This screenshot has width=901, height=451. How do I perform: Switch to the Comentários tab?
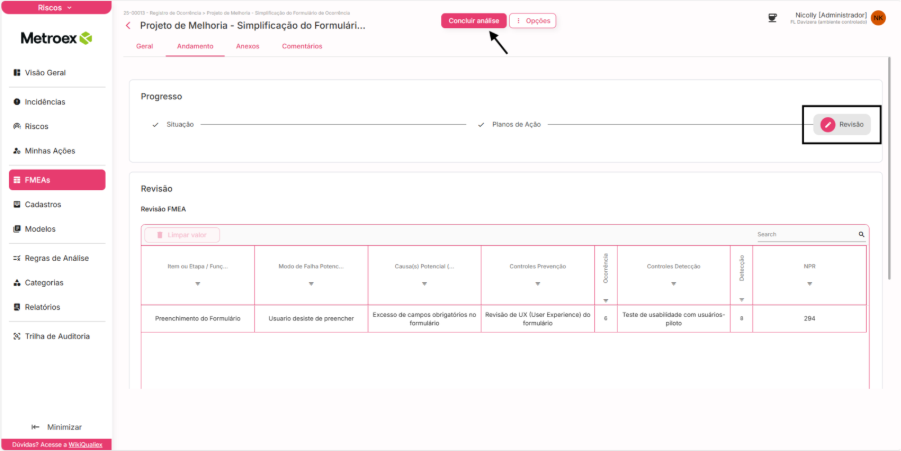pyautogui.click(x=302, y=46)
